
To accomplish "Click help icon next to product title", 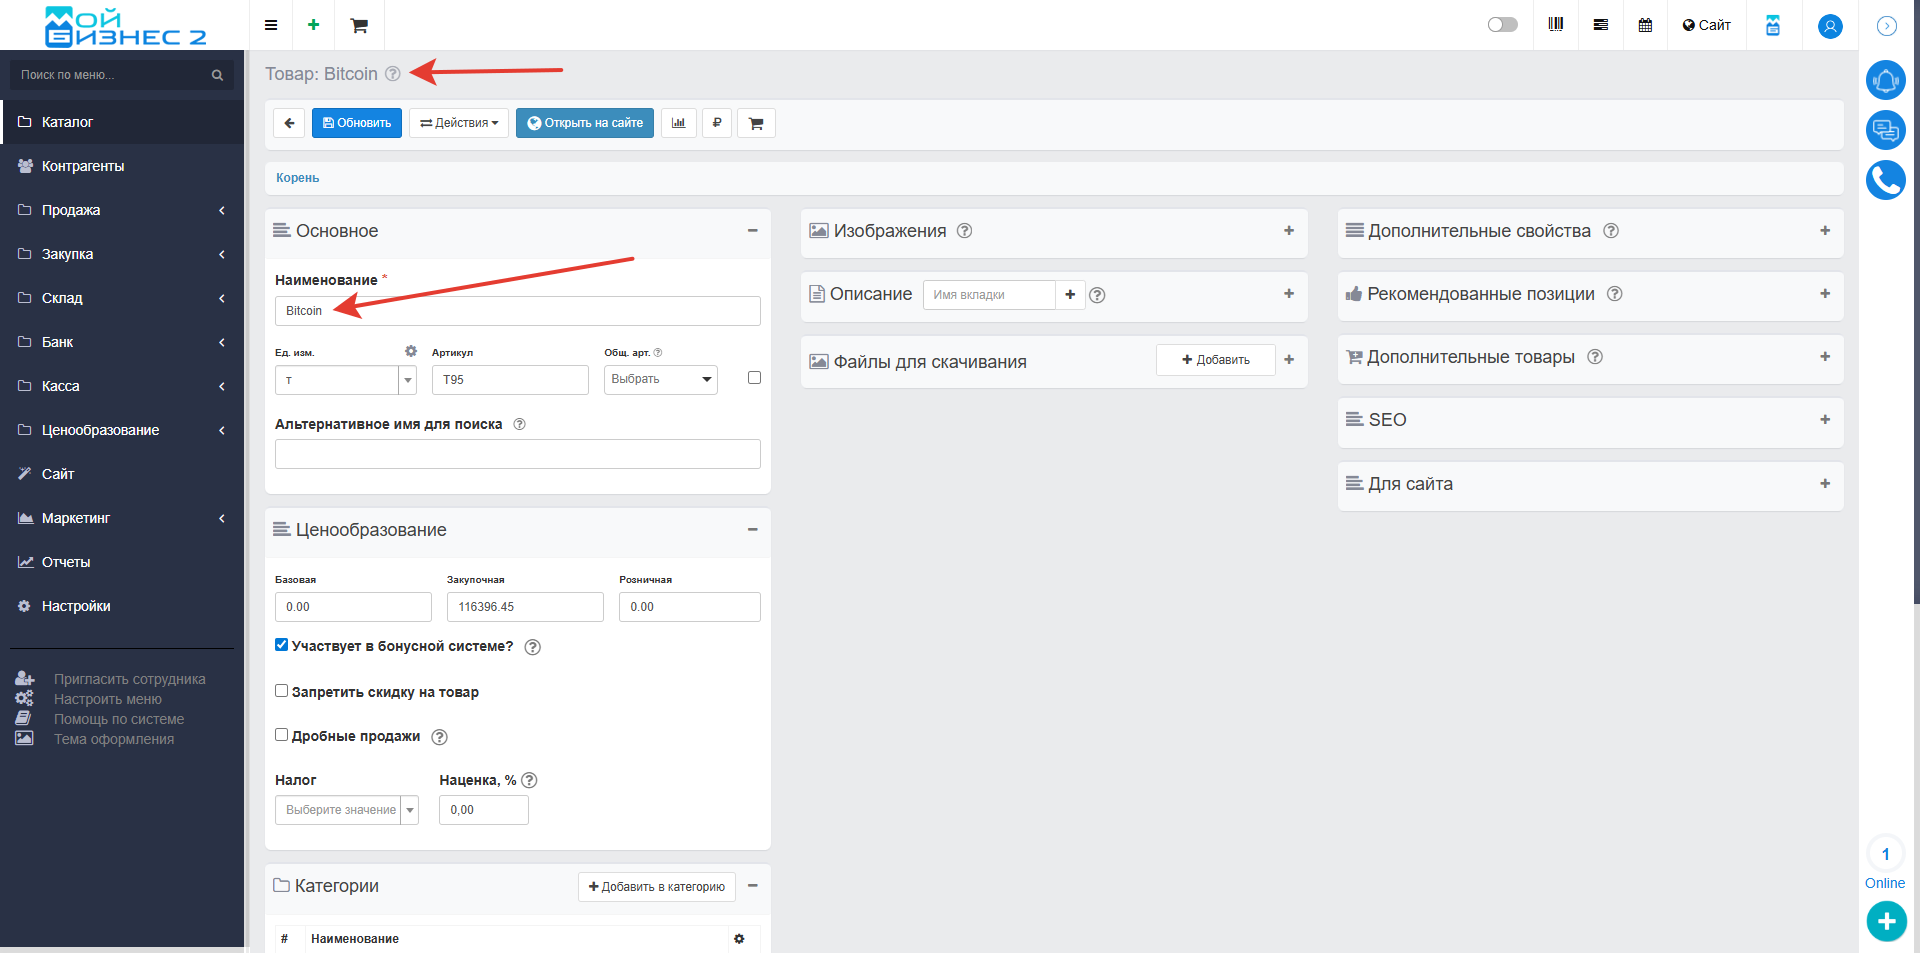I will click(393, 74).
